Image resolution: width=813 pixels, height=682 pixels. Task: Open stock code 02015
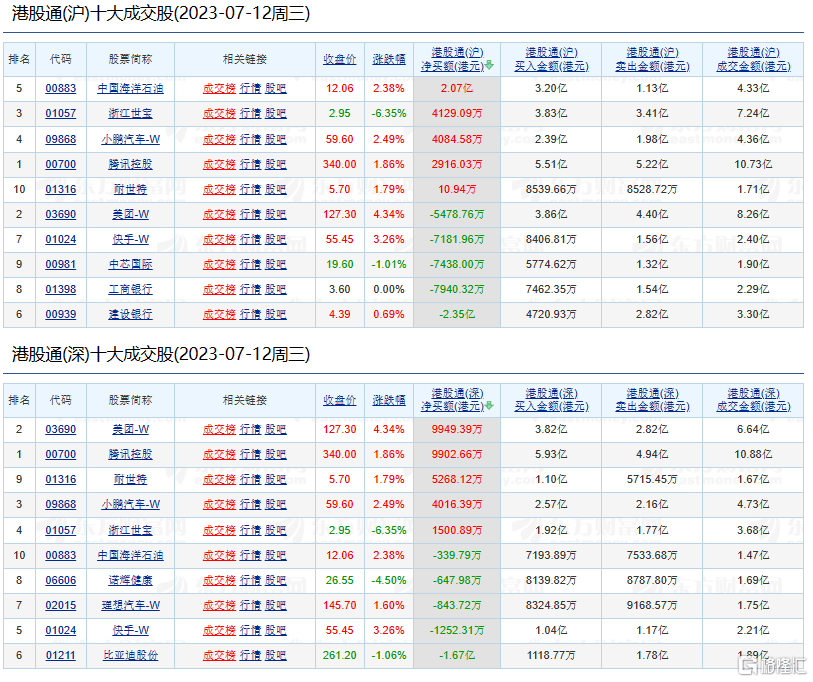(61, 605)
